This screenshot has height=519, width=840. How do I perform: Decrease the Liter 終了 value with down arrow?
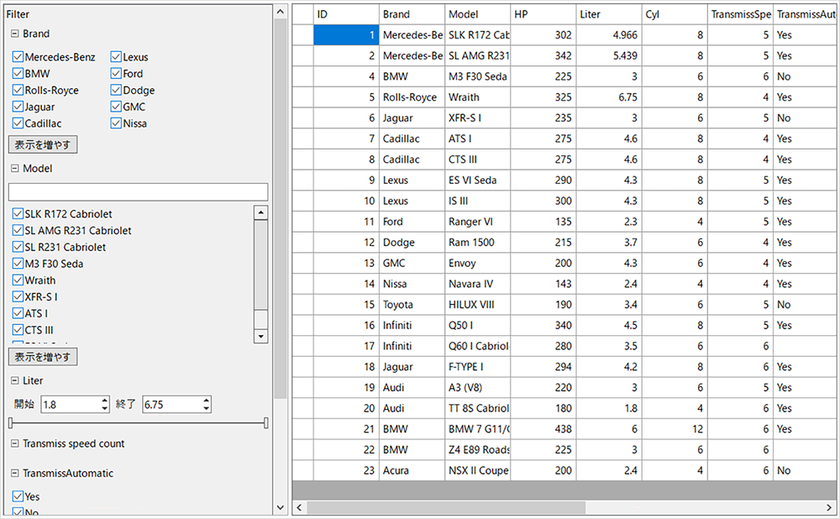pyautogui.click(x=206, y=409)
